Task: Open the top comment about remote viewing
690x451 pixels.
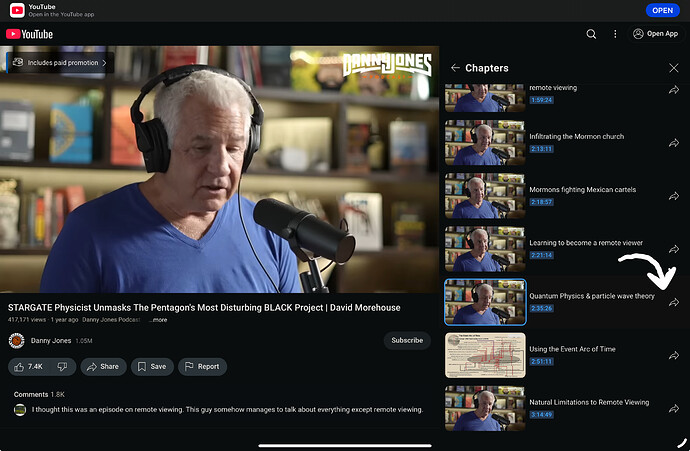Action: tap(227, 410)
